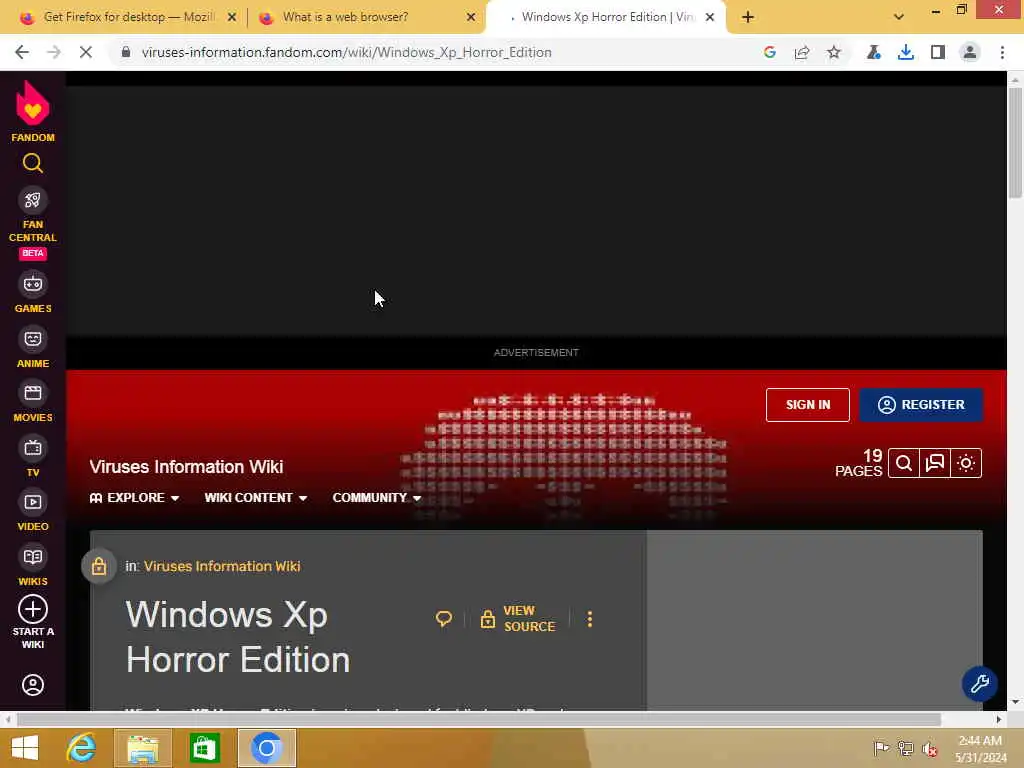Stop loading the page
Viewport: 1024px width, 768px height.
click(x=86, y=52)
